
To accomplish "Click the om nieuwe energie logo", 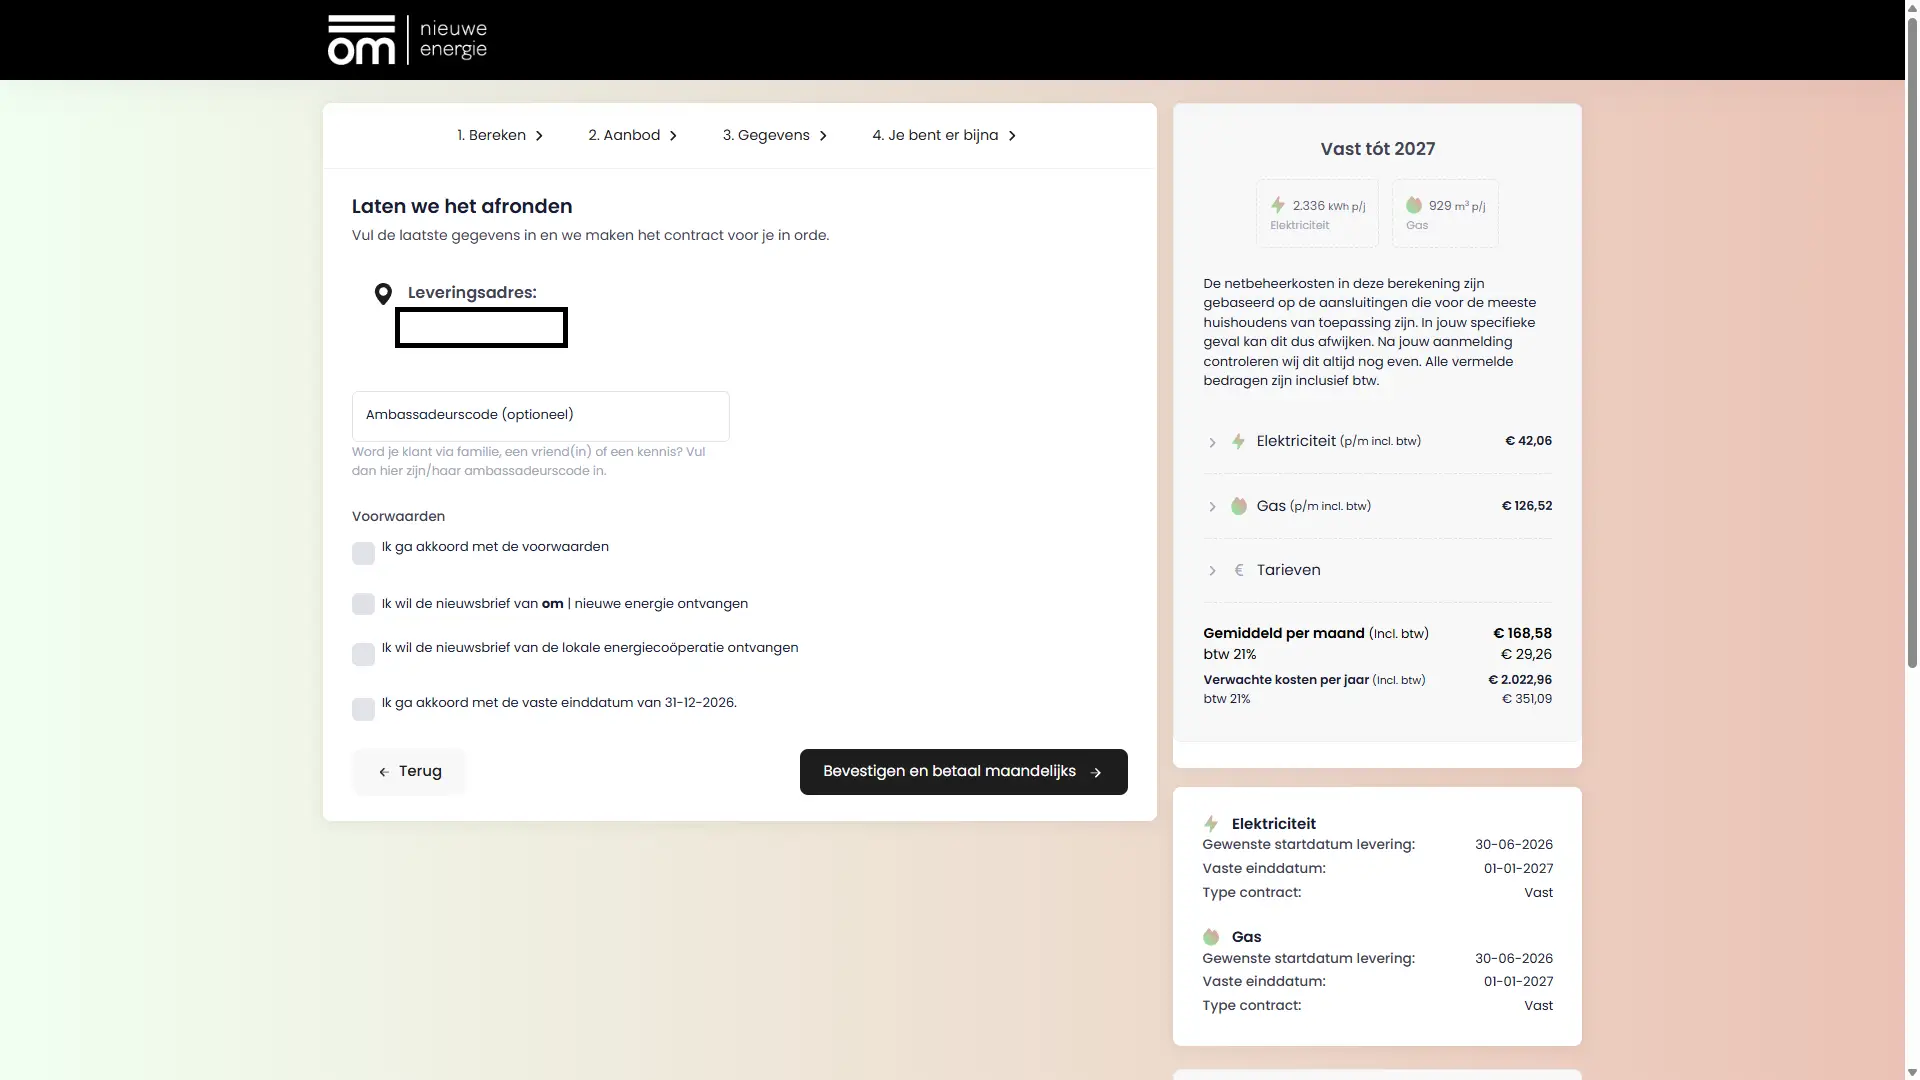I will point(406,40).
